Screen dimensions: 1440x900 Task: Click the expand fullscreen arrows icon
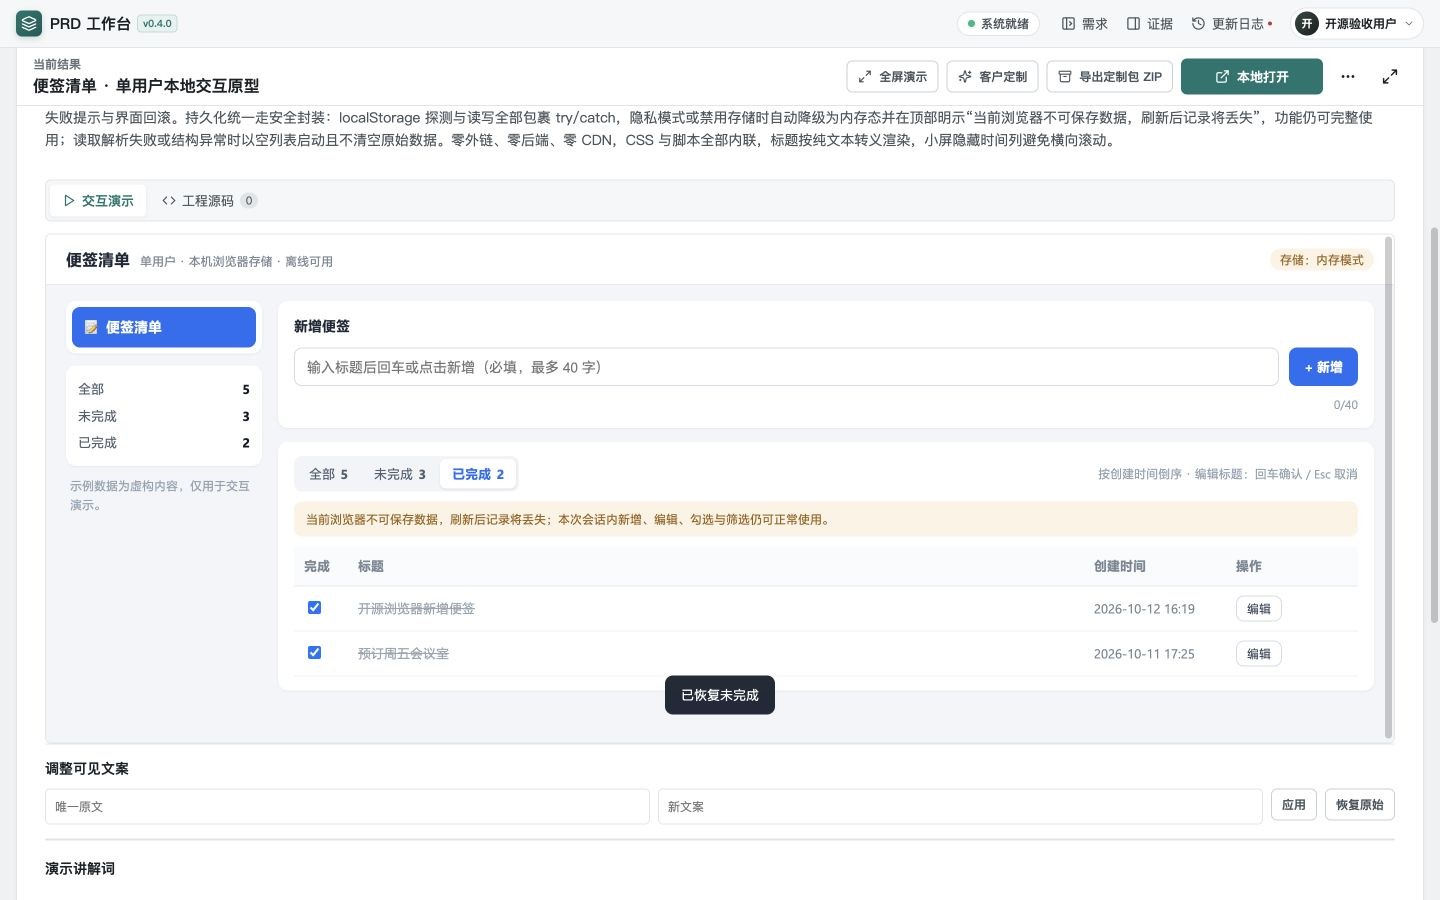click(1390, 77)
